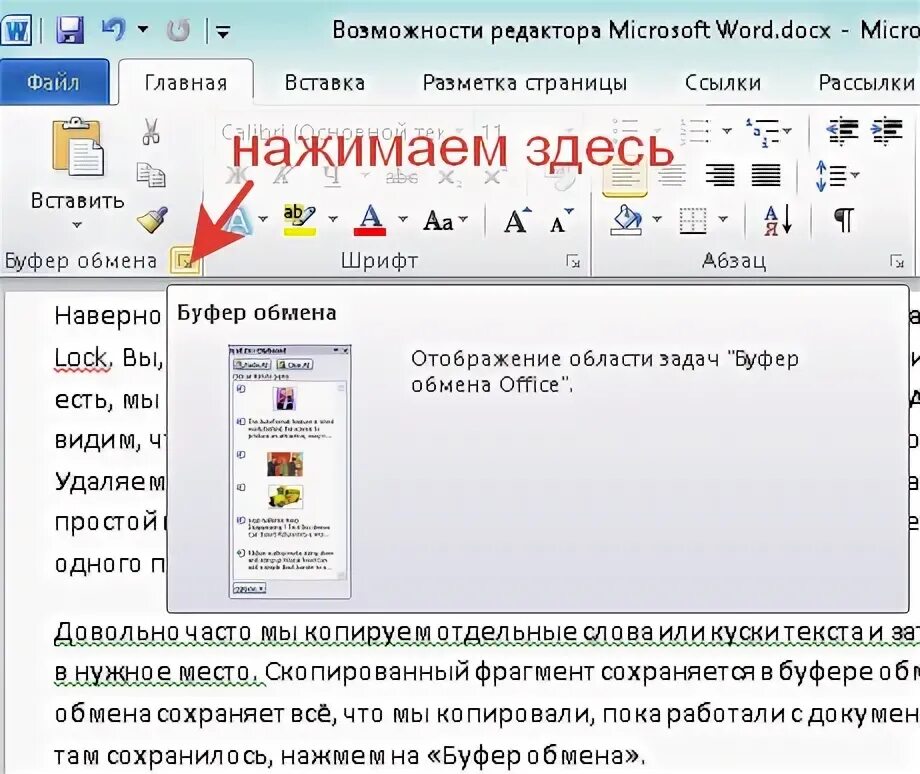
Task: Copy selection with the two-pages icon
Action: [x=151, y=175]
